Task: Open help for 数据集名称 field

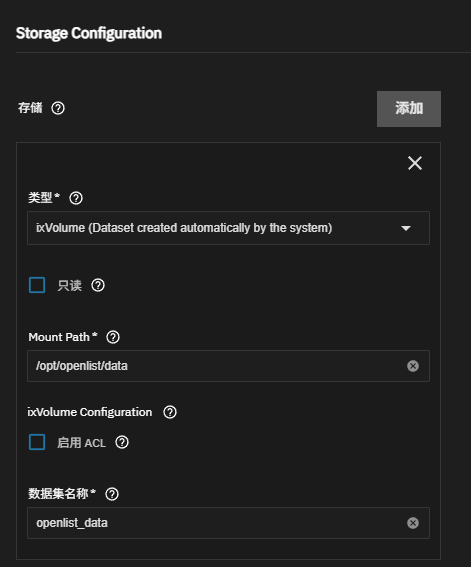Action: click(x=112, y=494)
